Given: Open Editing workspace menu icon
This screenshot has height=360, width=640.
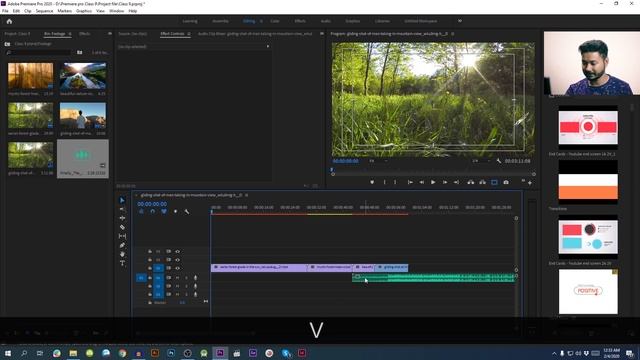Looking at the screenshot, I should point(261,21).
